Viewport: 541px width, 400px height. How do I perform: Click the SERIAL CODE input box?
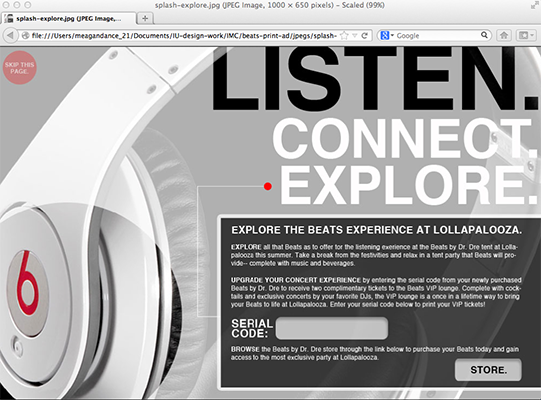pos(332,328)
